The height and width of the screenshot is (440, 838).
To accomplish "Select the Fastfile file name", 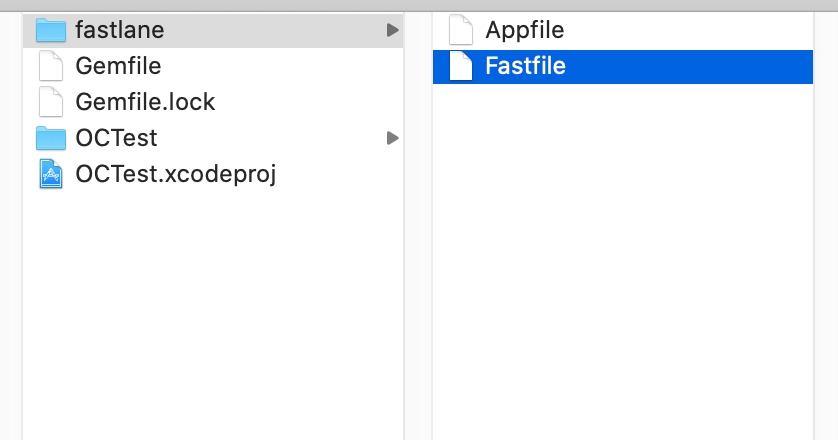I will pyautogui.click(x=525, y=66).
